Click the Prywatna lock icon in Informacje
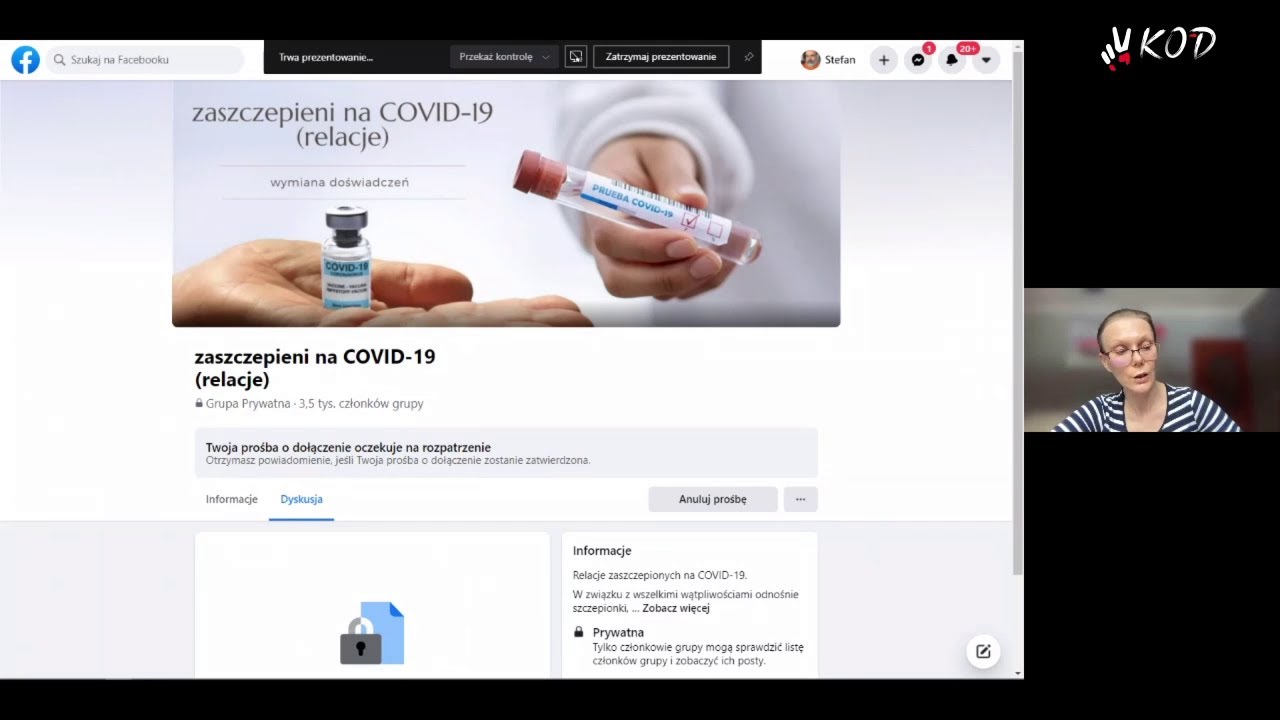Image resolution: width=1280 pixels, height=720 pixels. pyautogui.click(x=579, y=632)
